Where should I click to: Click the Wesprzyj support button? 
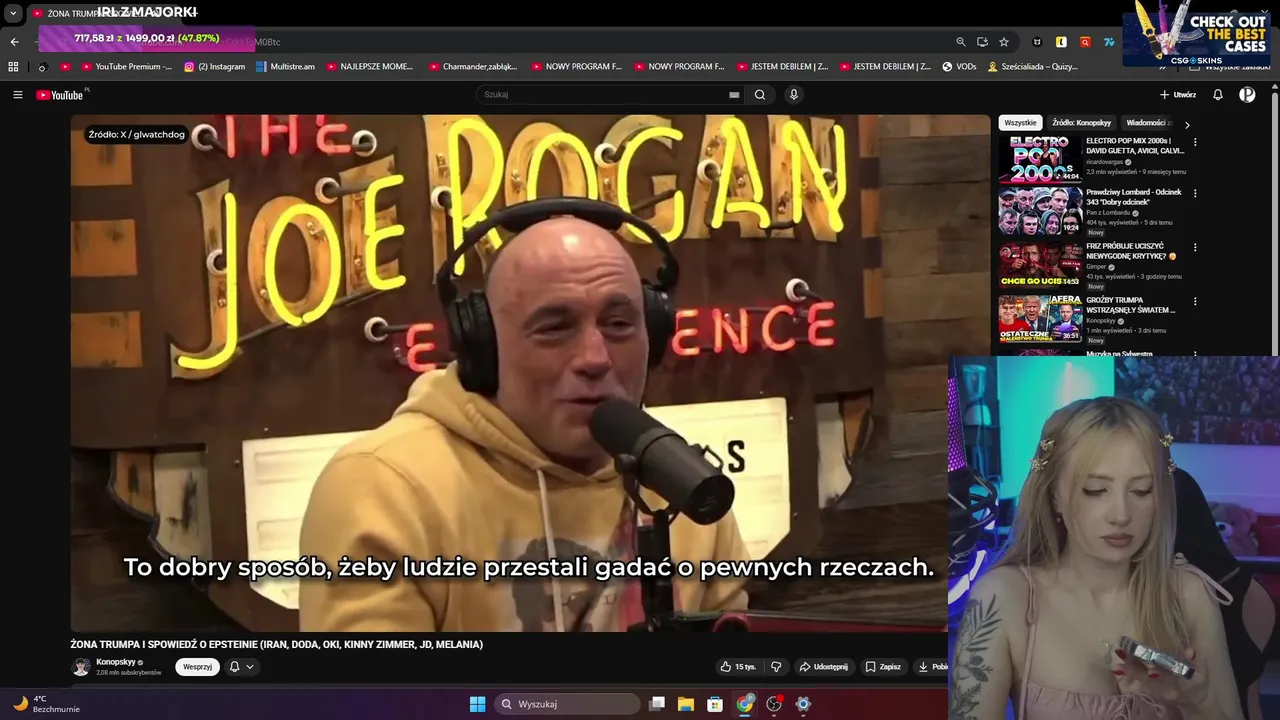197,667
